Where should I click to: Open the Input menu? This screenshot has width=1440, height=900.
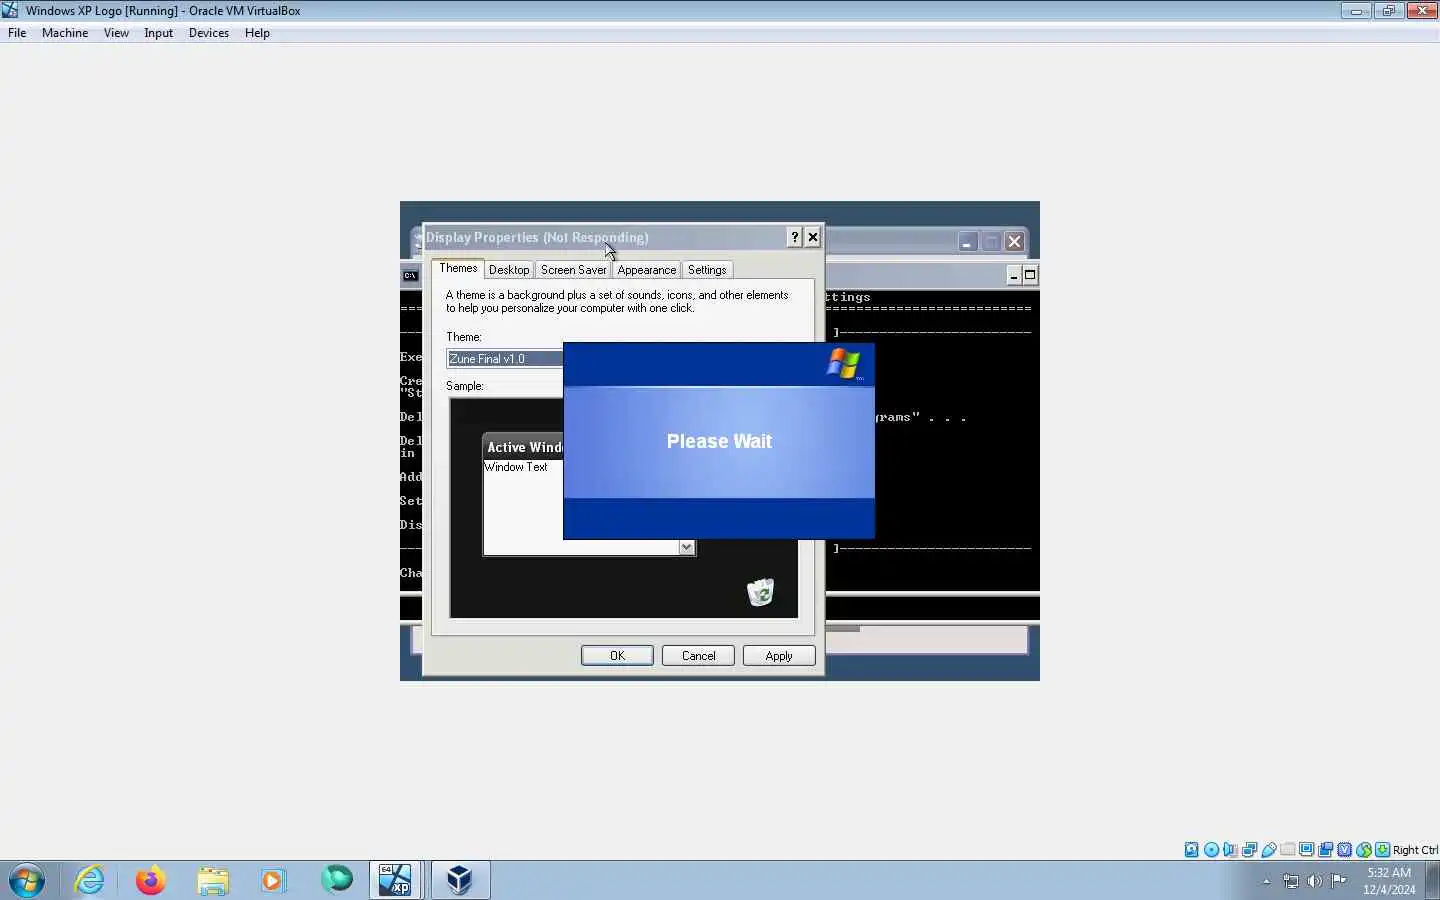coord(158,33)
